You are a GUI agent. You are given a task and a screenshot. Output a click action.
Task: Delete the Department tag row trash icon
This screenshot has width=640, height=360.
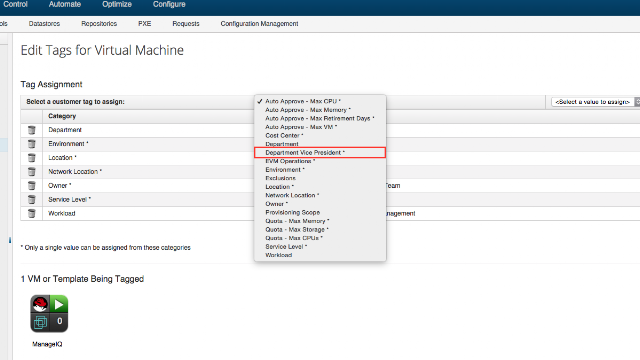pyautogui.click(x=31, y=130)
